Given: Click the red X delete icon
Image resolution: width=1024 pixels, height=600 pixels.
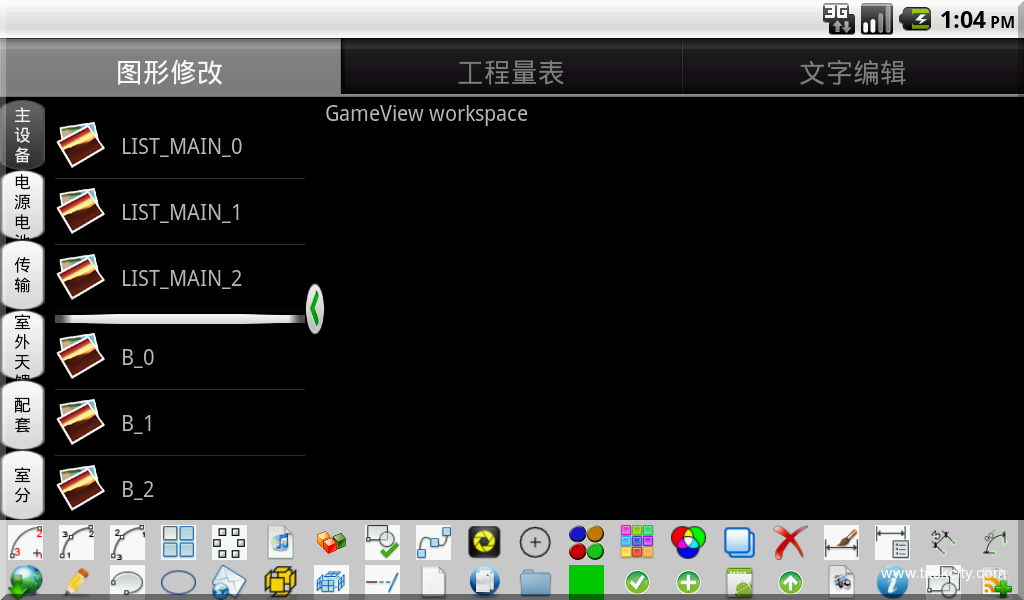Looking at the screenshot, I should click(790, 543).
